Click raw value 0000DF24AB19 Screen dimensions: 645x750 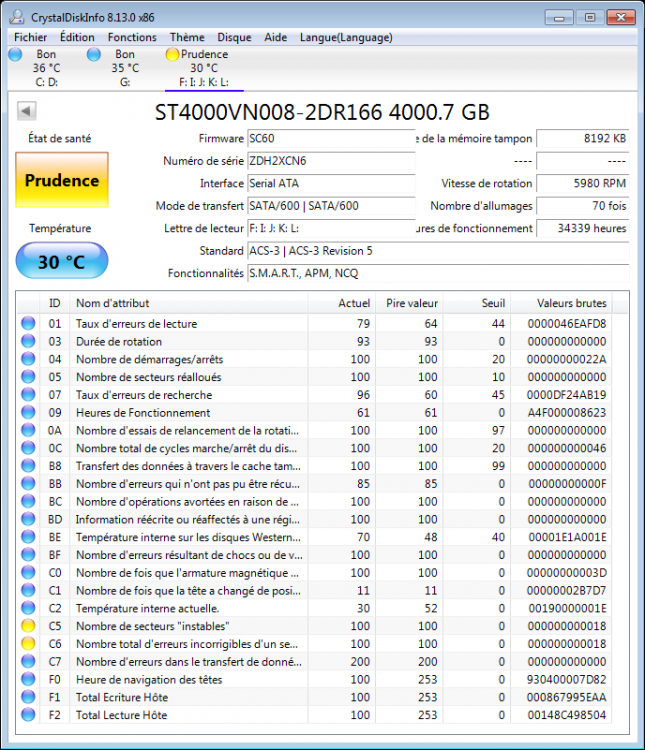(567, 395)
